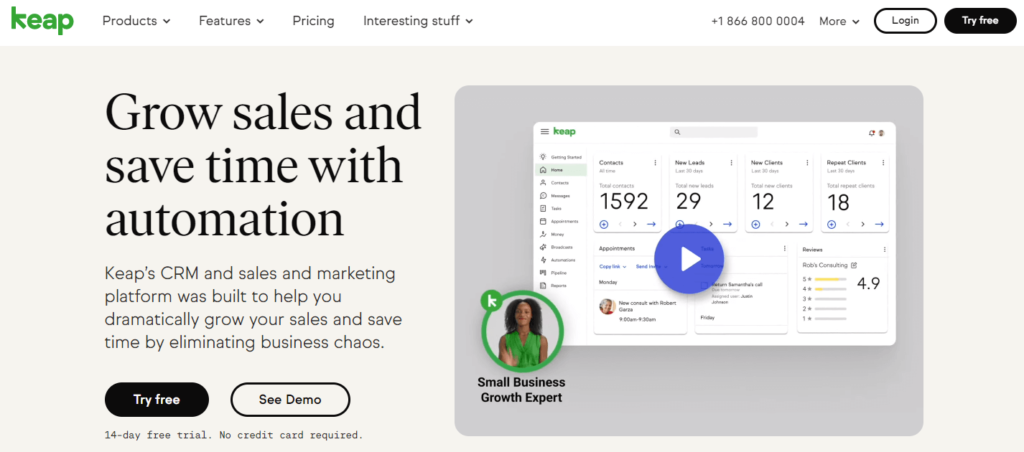Click the user avatar in the dashboard header
Viewport: 1024px width, 452px height.
(881, 133)
